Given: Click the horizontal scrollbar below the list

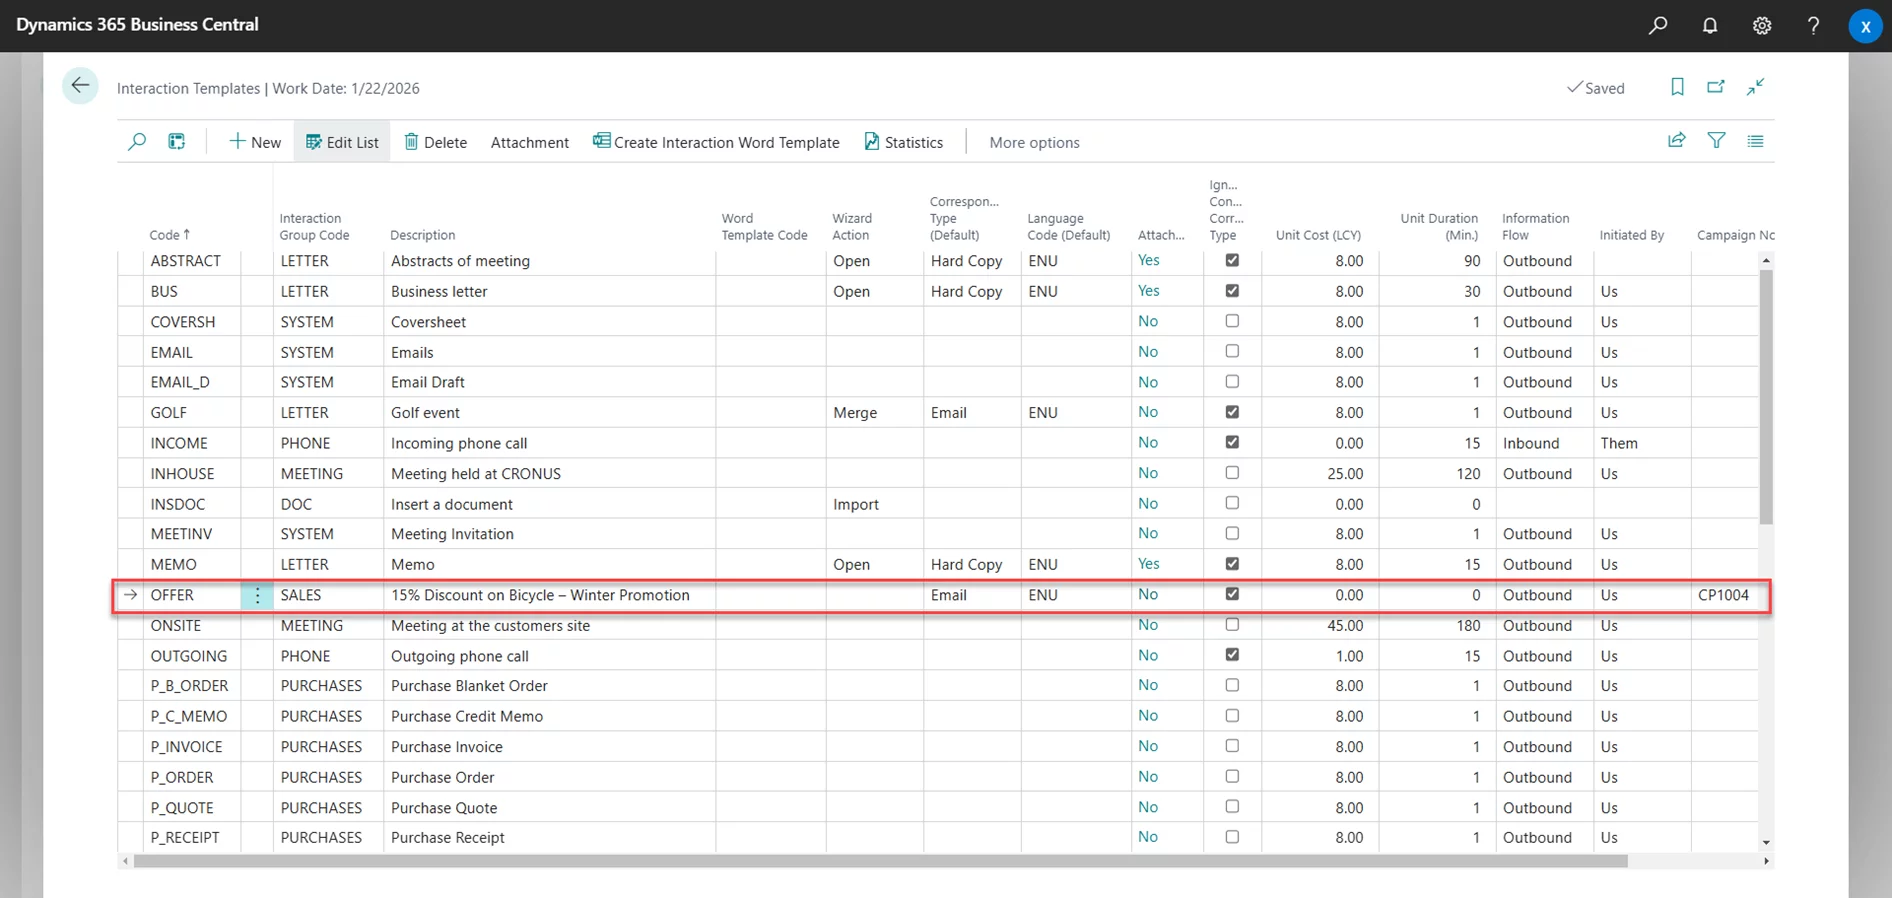Looking at the screenshot, I should click(880, 861).
